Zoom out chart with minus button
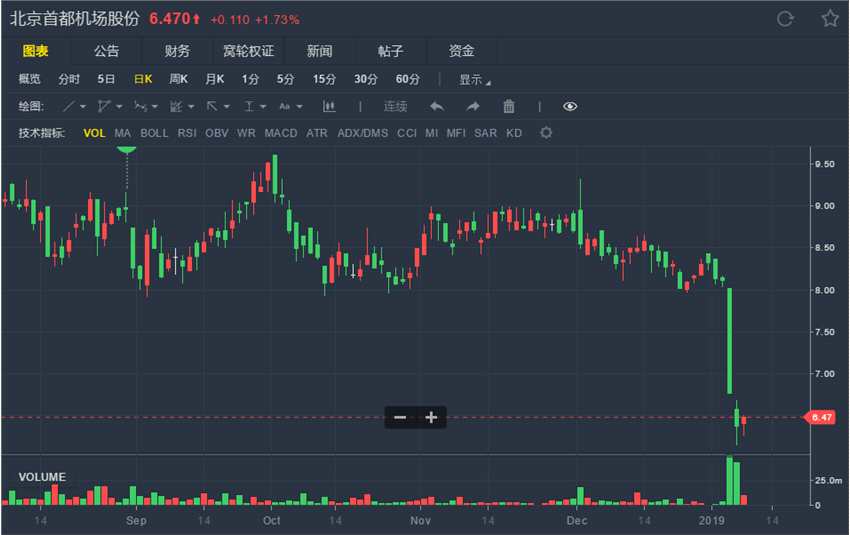Screen dimensions: 850x535 point(400,417)
